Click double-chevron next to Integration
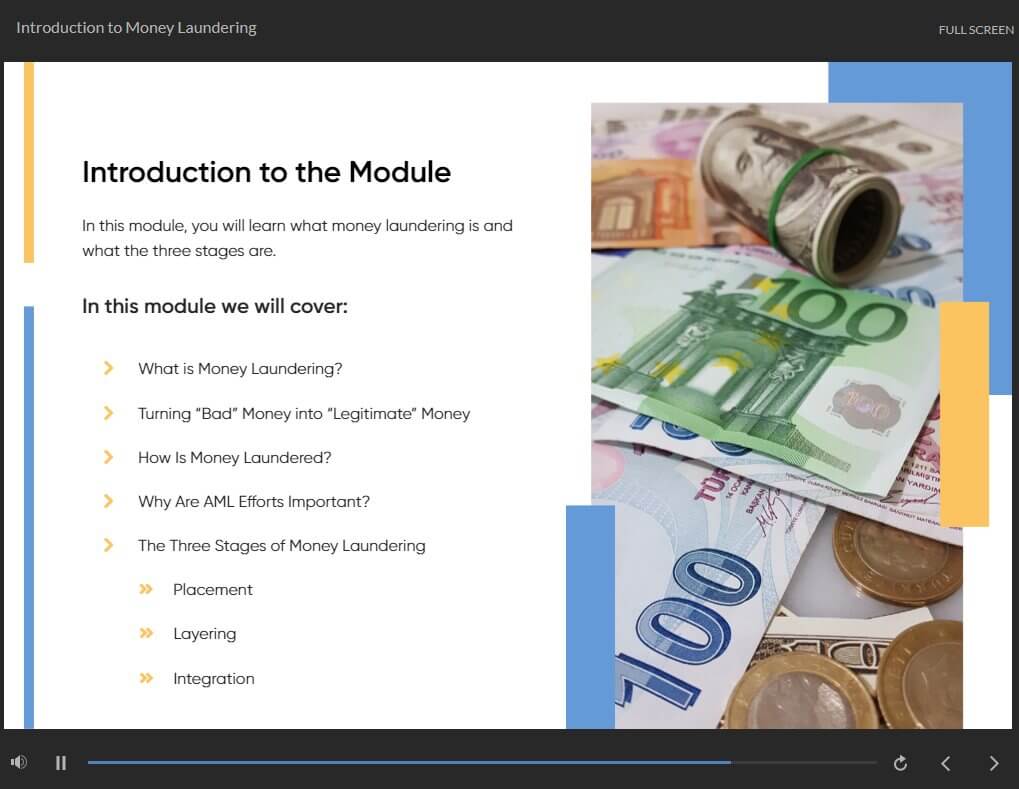Screen dimensions: 1019x789 pyautogui.click(x=146, y=679)
